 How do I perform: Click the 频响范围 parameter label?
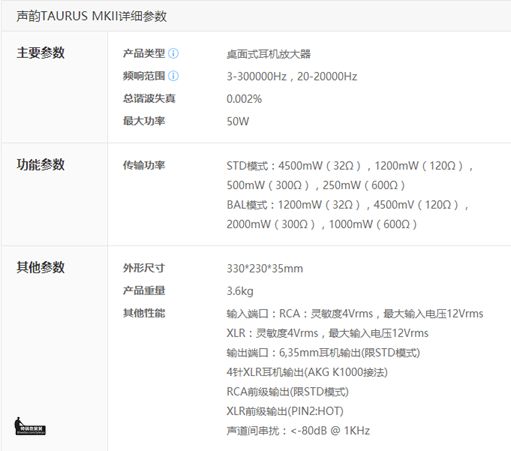(x=144, y=76)
